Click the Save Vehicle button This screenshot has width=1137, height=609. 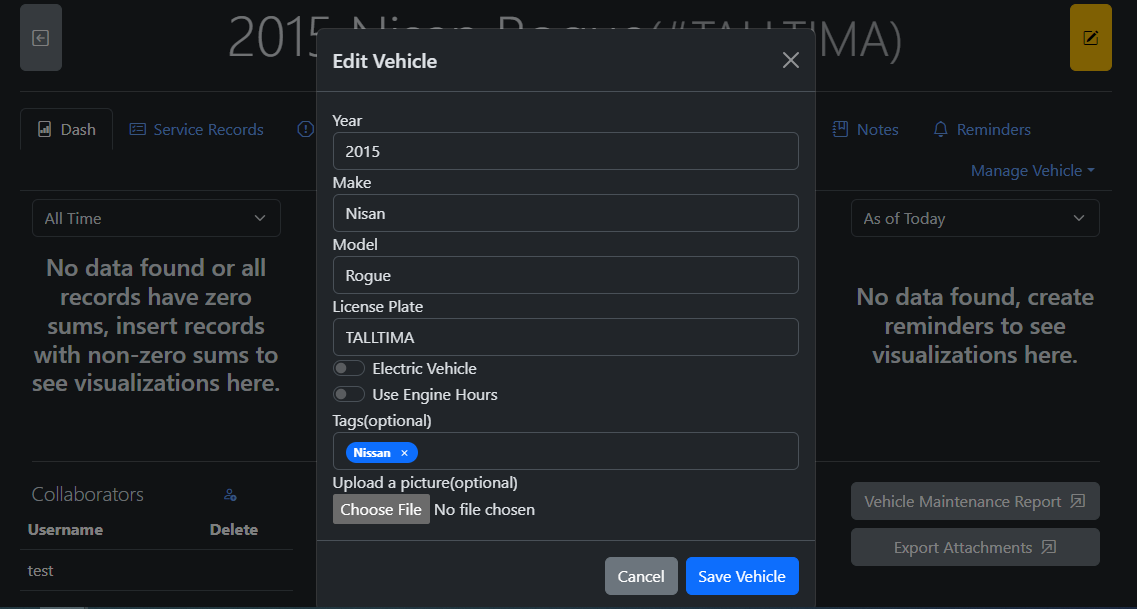(742, 576)
